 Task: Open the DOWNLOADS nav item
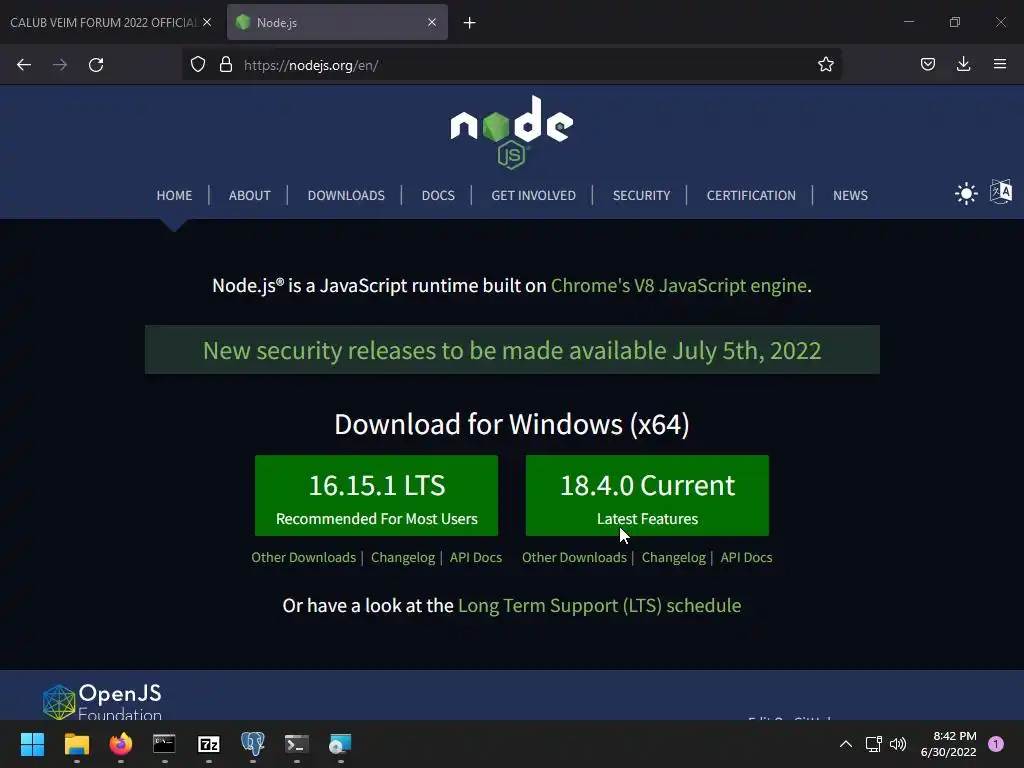point(346,195)
